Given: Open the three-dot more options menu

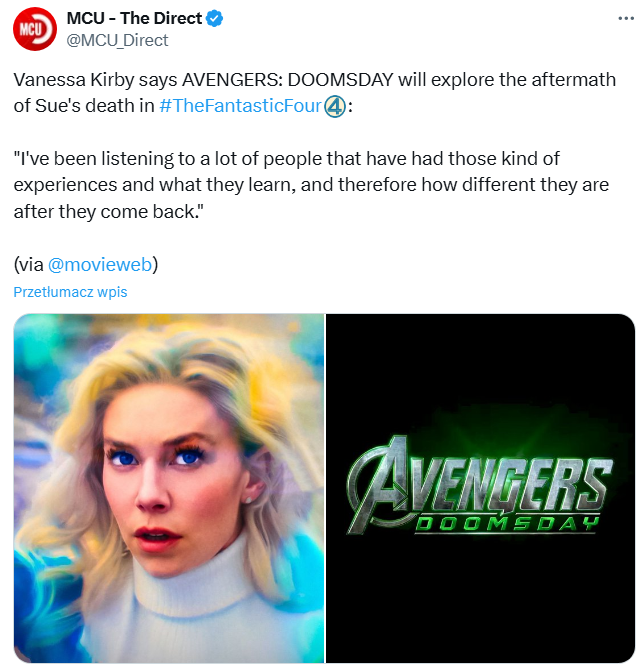Looking at the screenshot, I should point(626,18).
